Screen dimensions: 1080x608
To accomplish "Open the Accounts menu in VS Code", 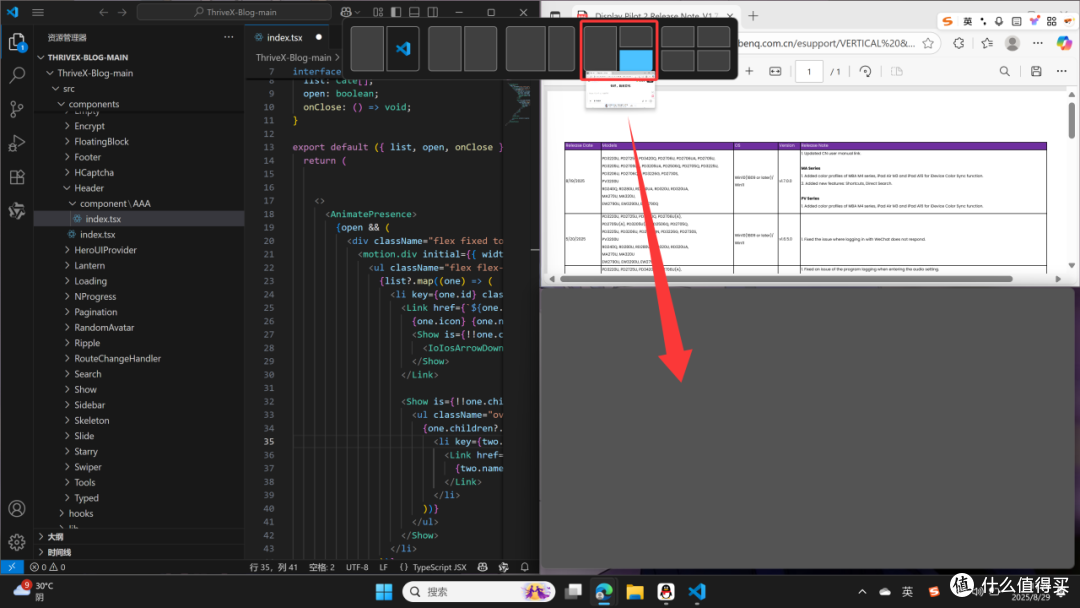I will tap(17, 509).
